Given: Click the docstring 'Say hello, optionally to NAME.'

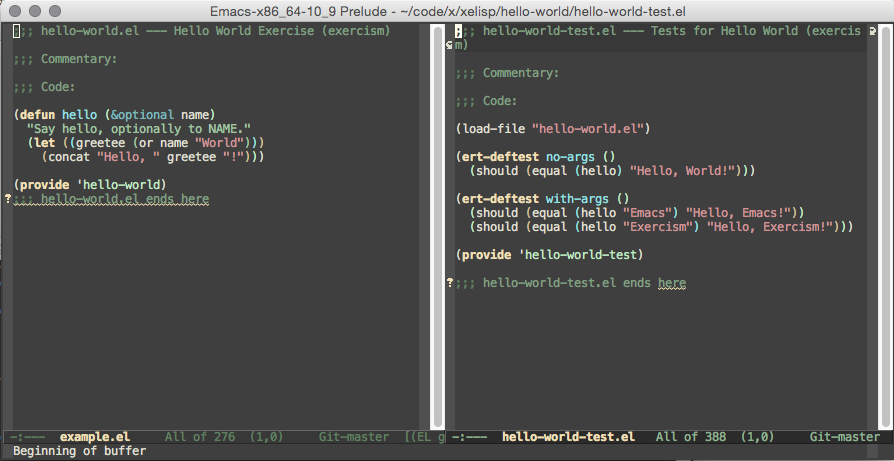Looking at the screenshot, I should click(139, 129).
